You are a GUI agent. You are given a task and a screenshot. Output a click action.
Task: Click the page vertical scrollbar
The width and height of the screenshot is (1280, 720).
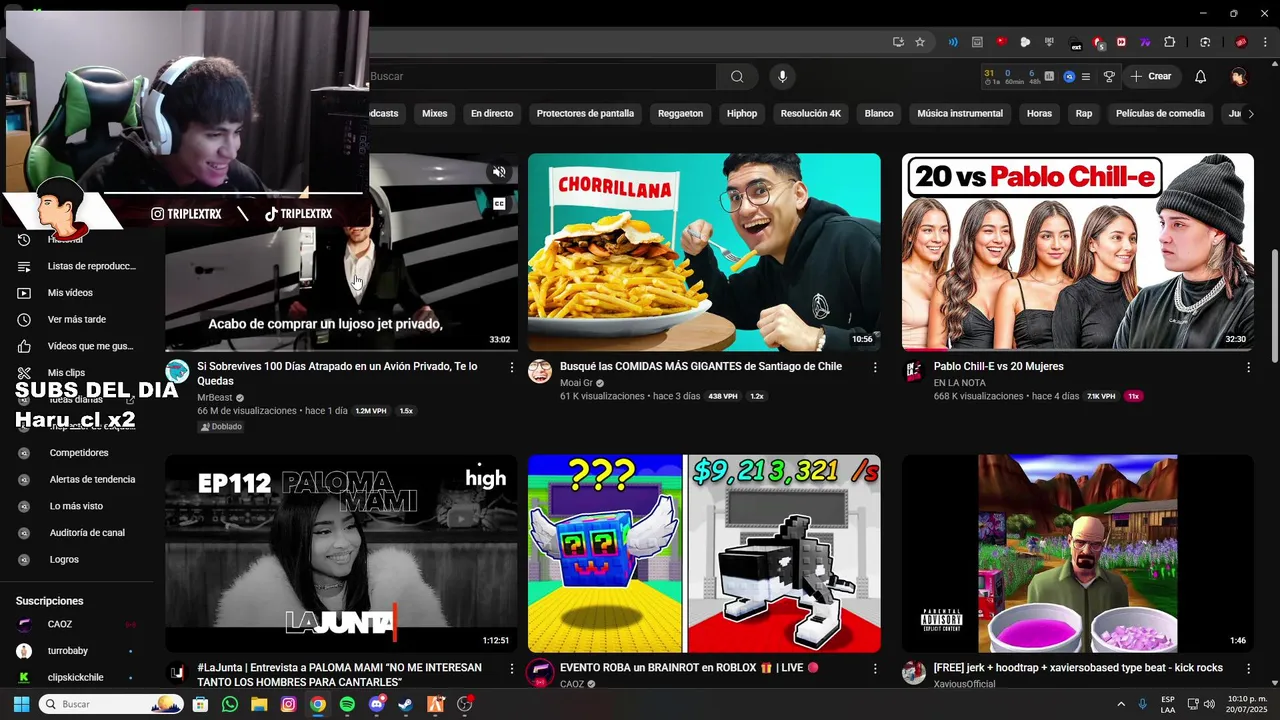(1274, 305)
